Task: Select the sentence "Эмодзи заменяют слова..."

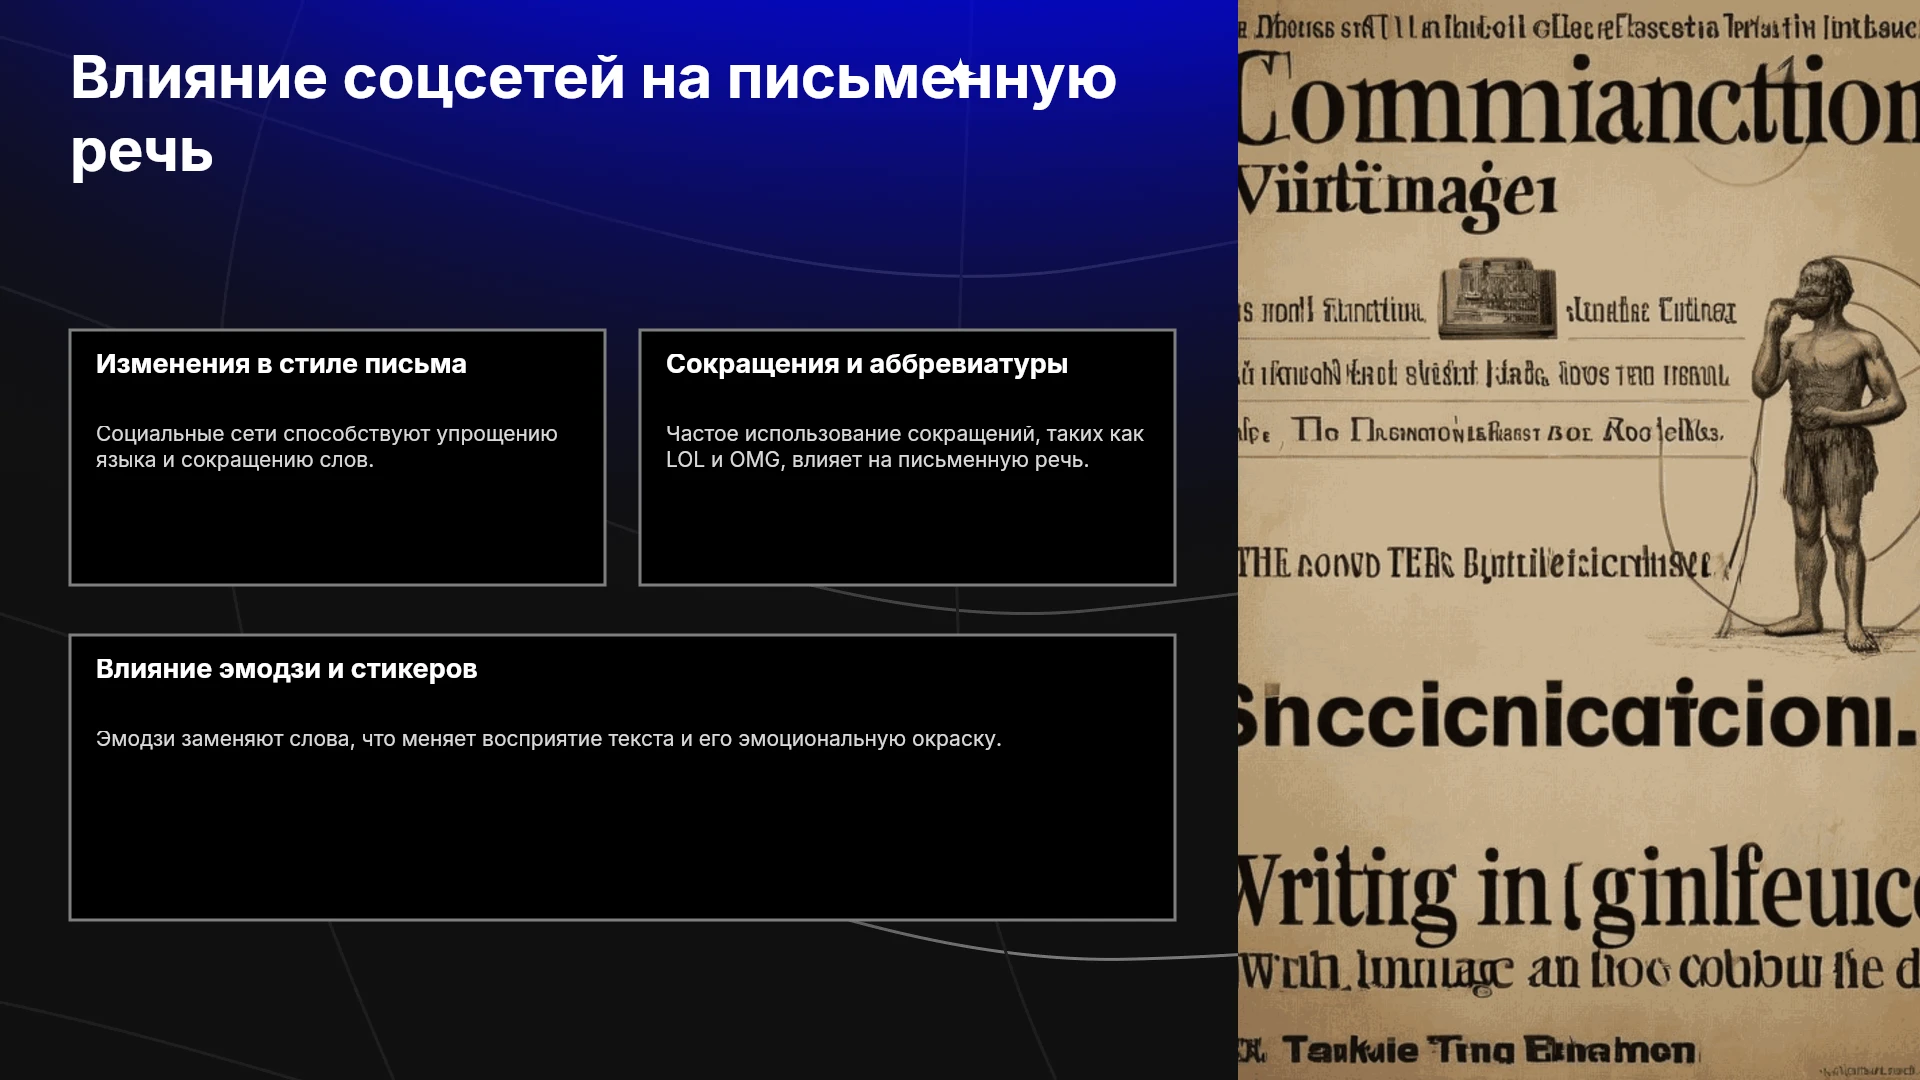Action: click(x=549, y=739)
